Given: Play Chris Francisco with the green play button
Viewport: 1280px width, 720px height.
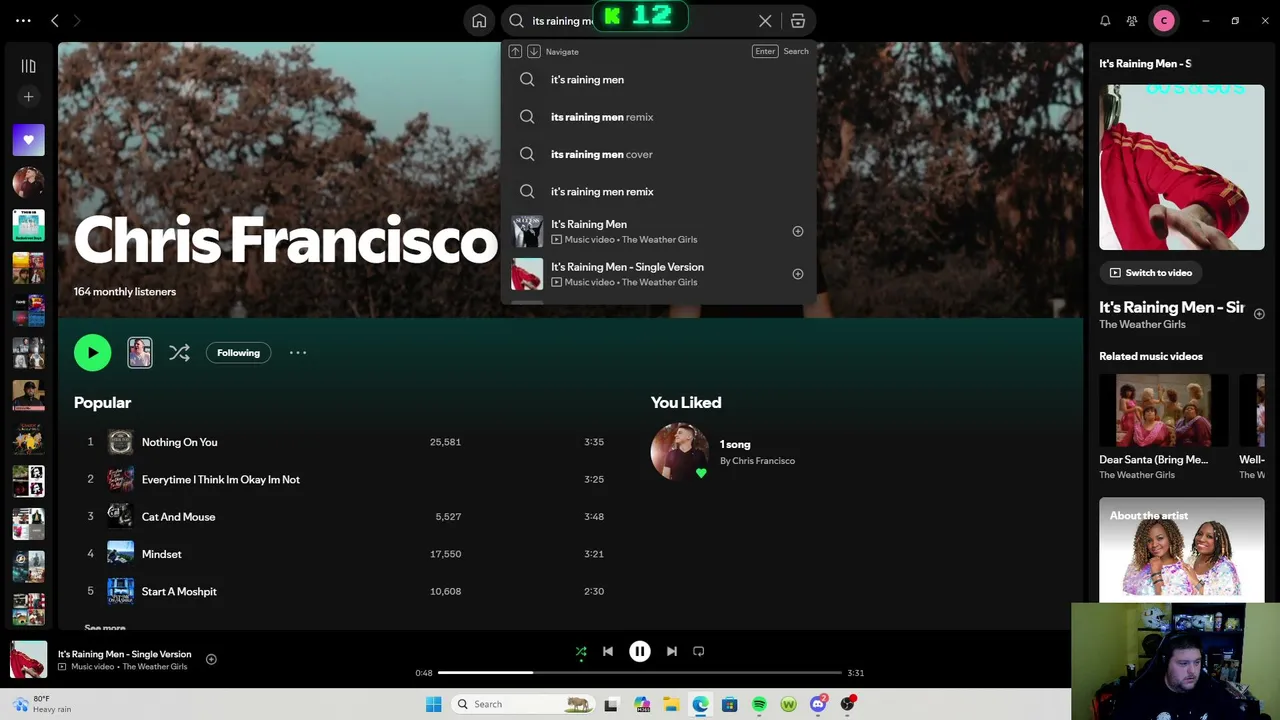Looking at the screenshot, I should 93,352.
